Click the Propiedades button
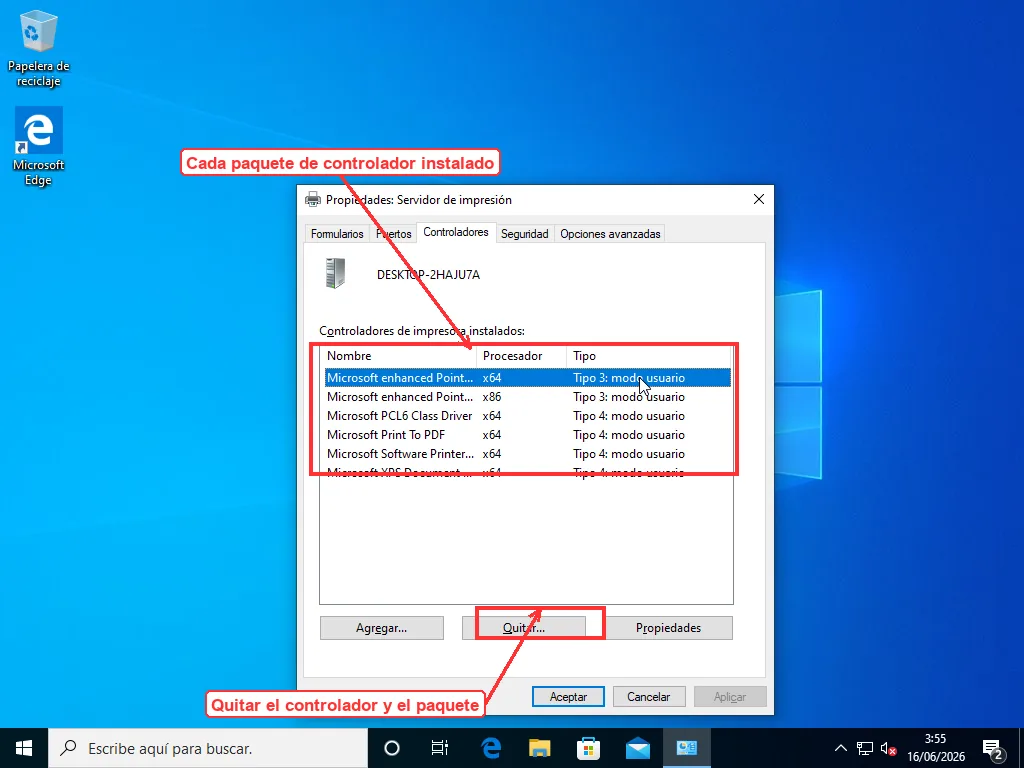This screenshot has height=768, width=1024. tap(668, 628)
